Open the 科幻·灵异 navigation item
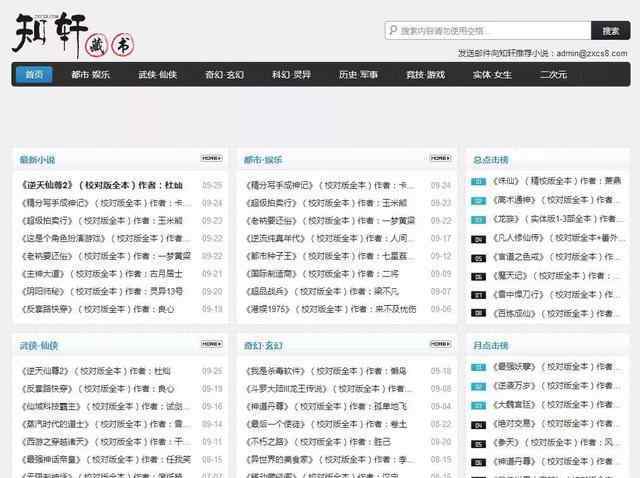 [291, 75]
